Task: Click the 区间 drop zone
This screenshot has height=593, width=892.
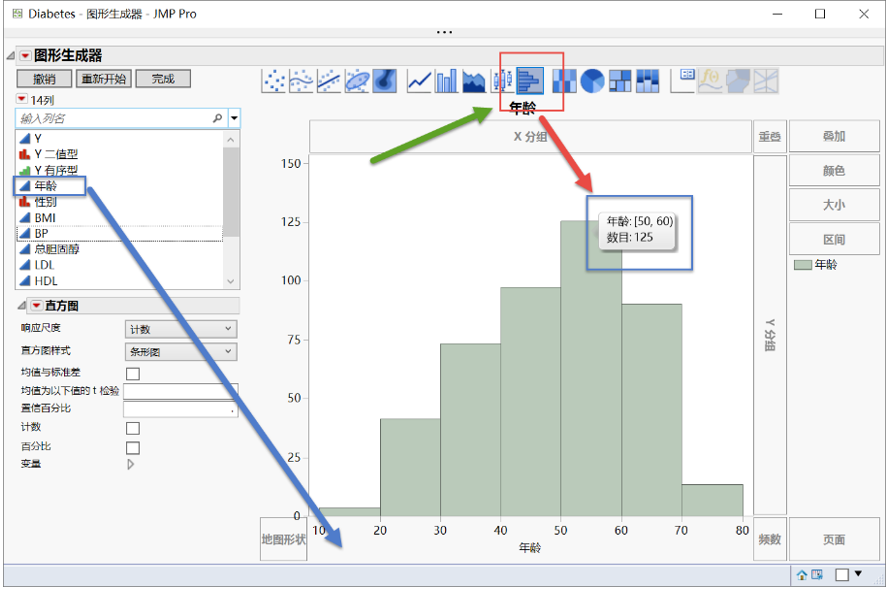Action: (x=834, y=240)
